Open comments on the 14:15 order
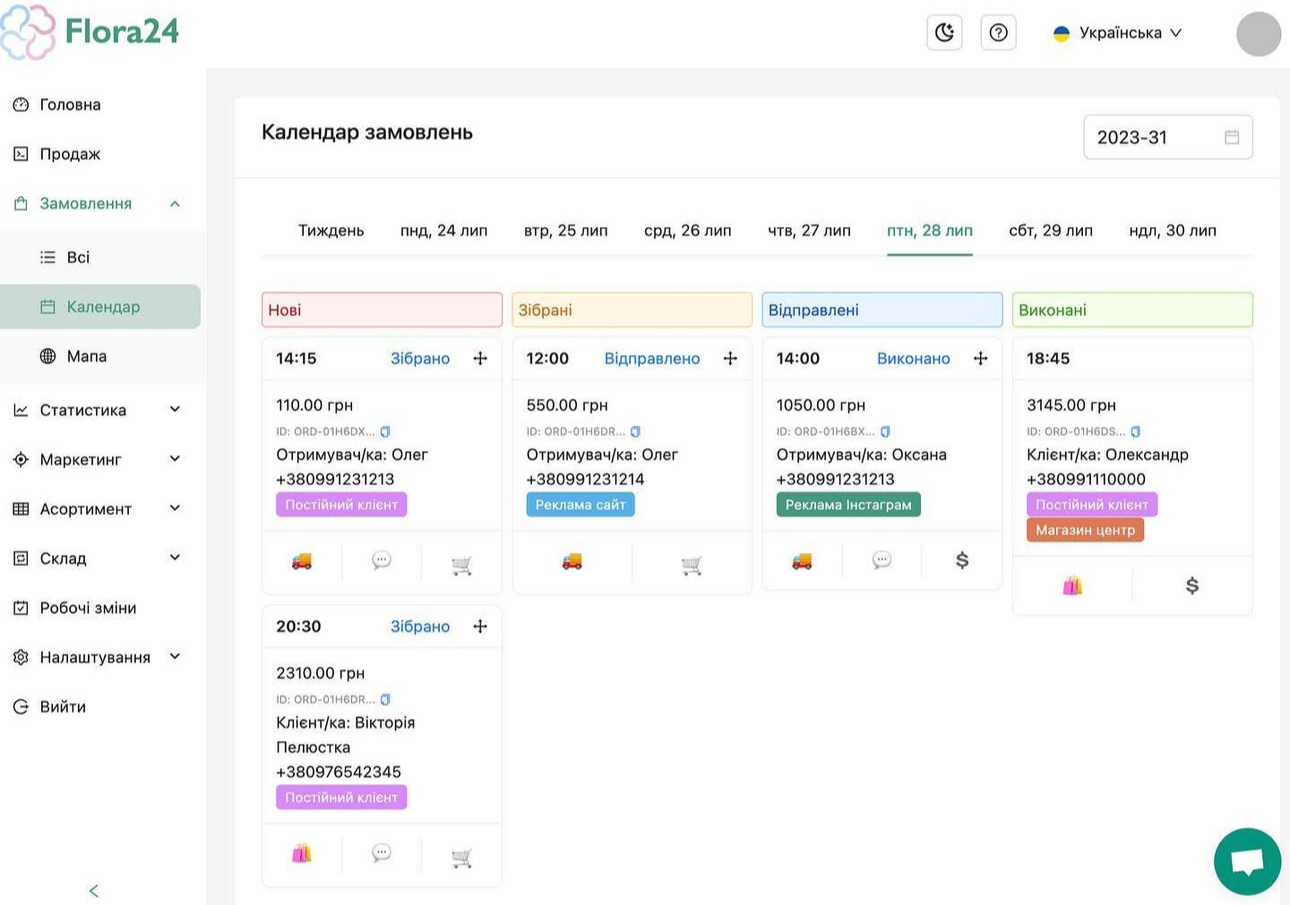This screenshot has width=1290, height=905. pyautogui.click(x=381, y=560)
